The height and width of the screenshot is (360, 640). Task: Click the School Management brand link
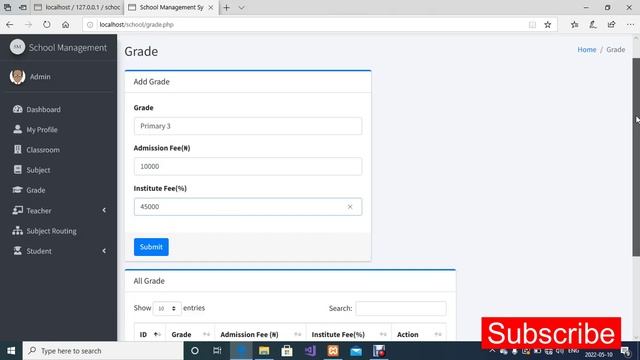pos(68,47)
